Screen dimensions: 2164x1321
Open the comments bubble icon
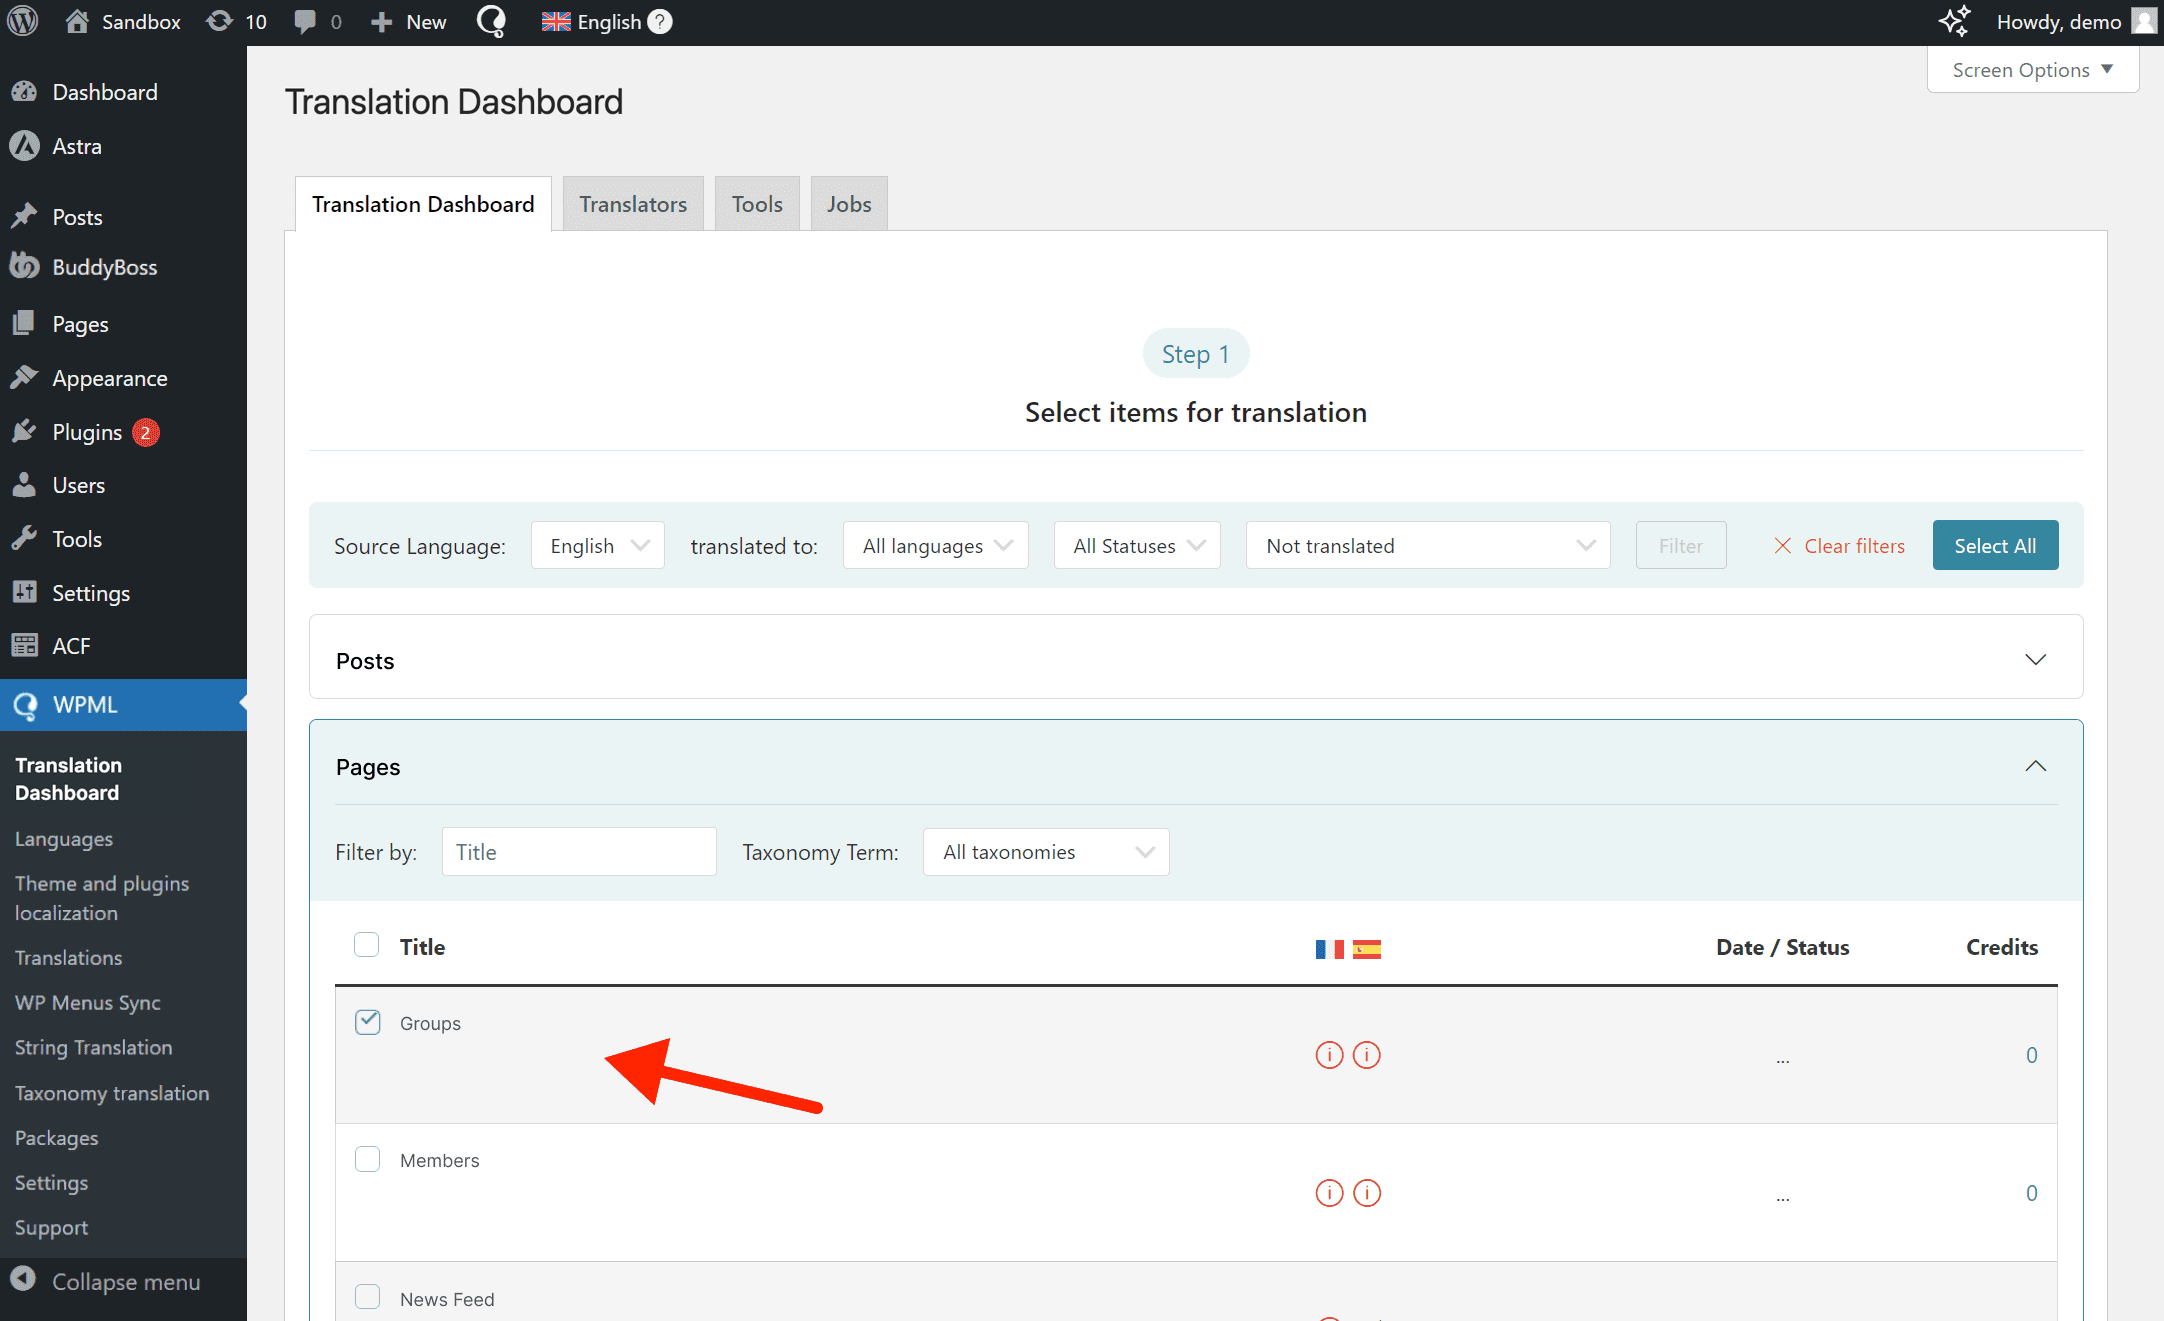point(305,21)
